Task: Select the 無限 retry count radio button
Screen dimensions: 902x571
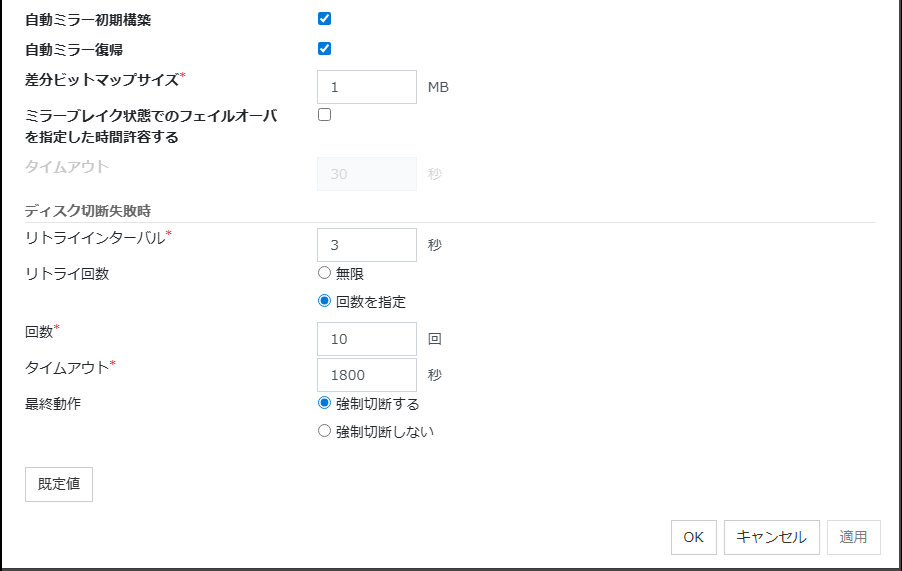Action: click(324, 273)
